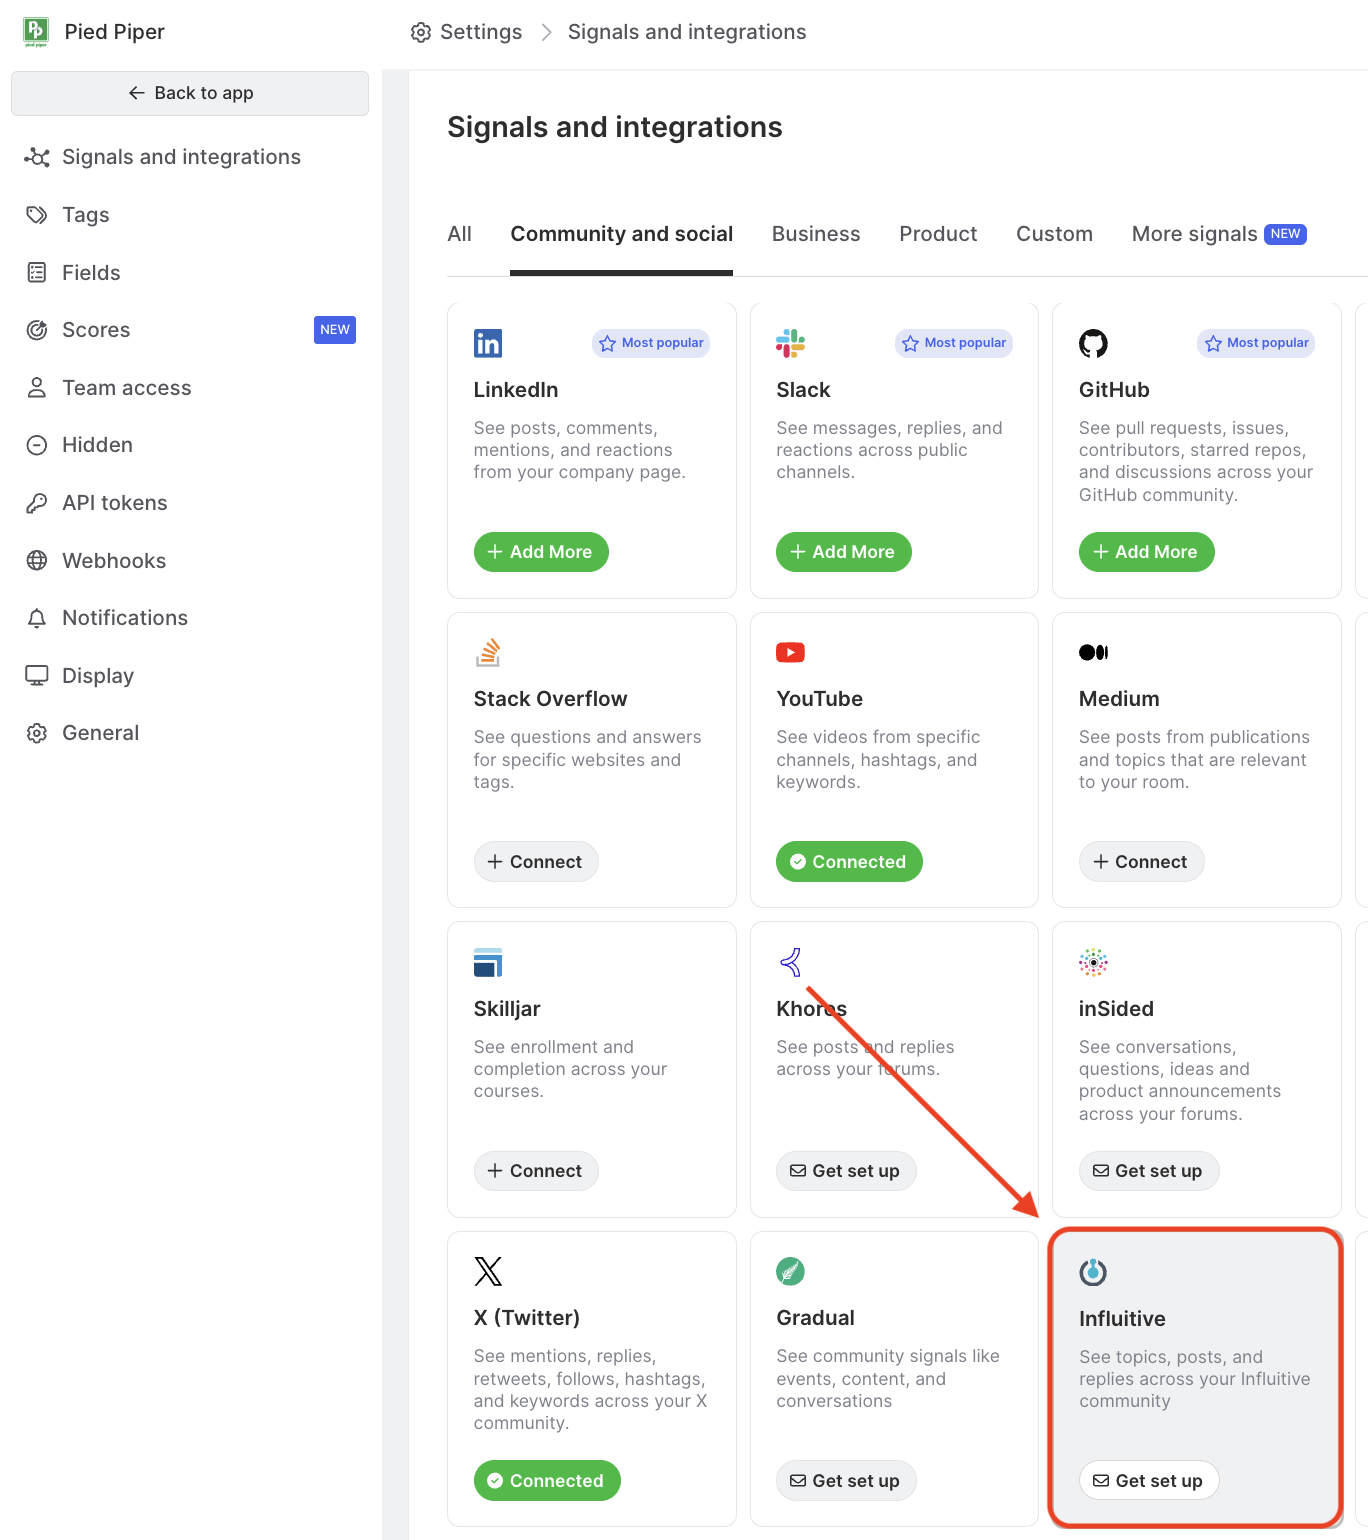Screen dimensions: 1368x1540
Task: Click the X (Twitter) Connected button
Action: click(x=547, y=1481)
